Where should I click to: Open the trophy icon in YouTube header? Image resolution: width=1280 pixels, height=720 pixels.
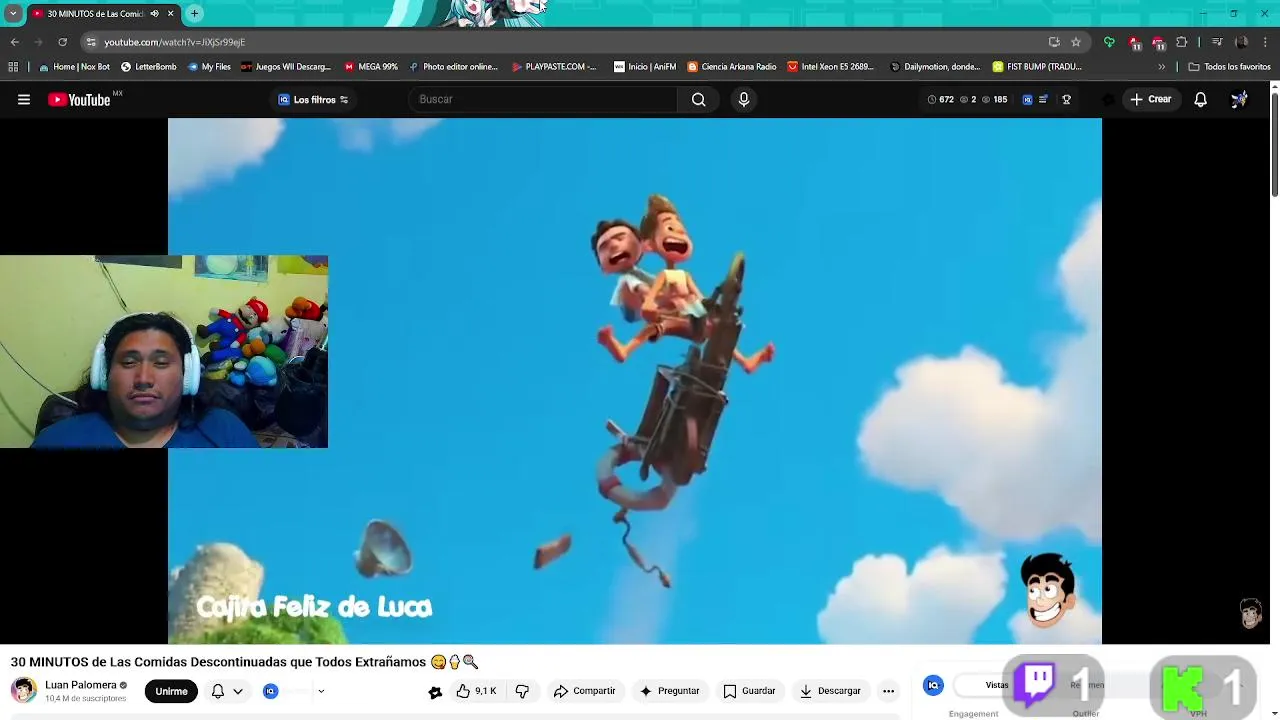[x=1066, y=99]
